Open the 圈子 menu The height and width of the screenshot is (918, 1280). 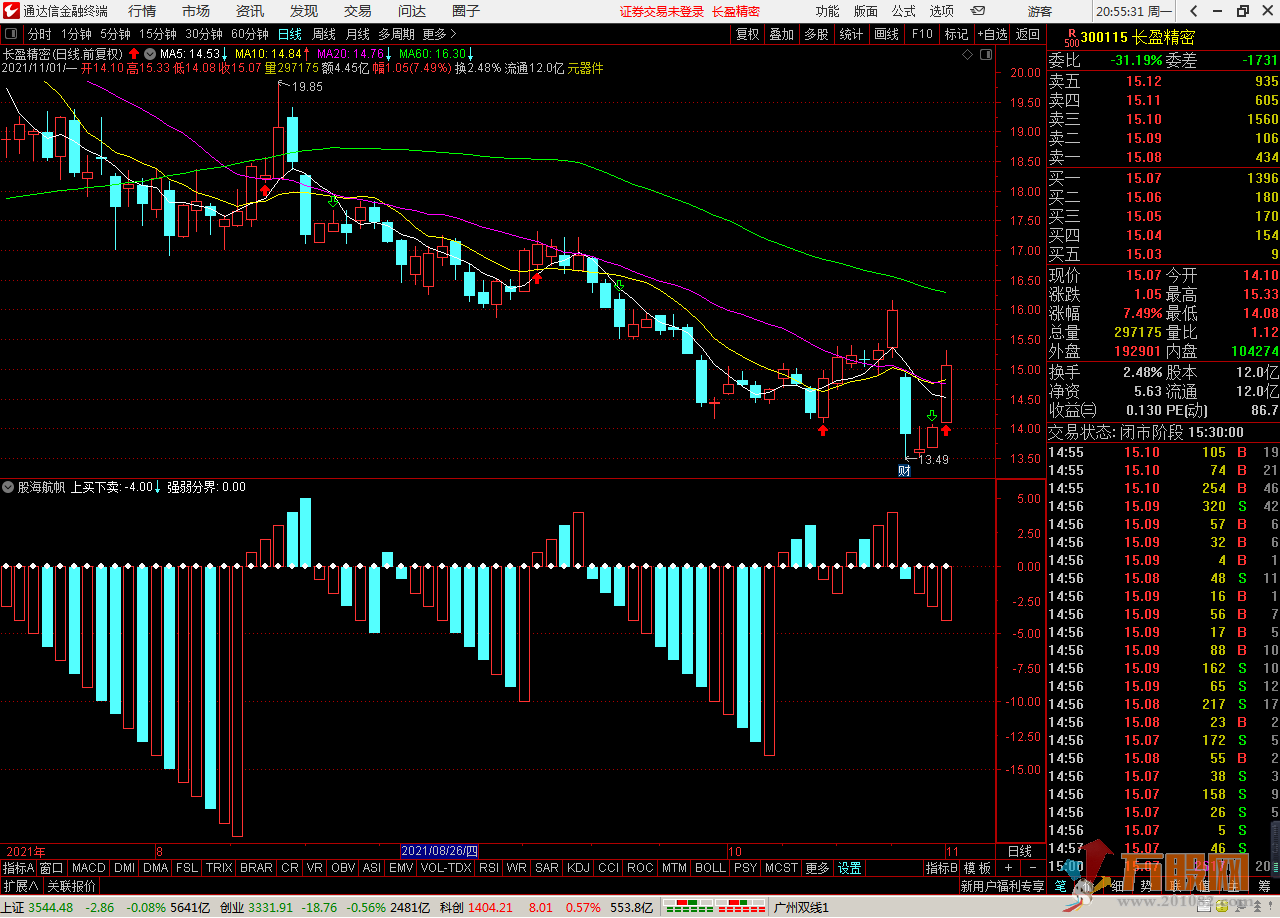coord(466,11)
